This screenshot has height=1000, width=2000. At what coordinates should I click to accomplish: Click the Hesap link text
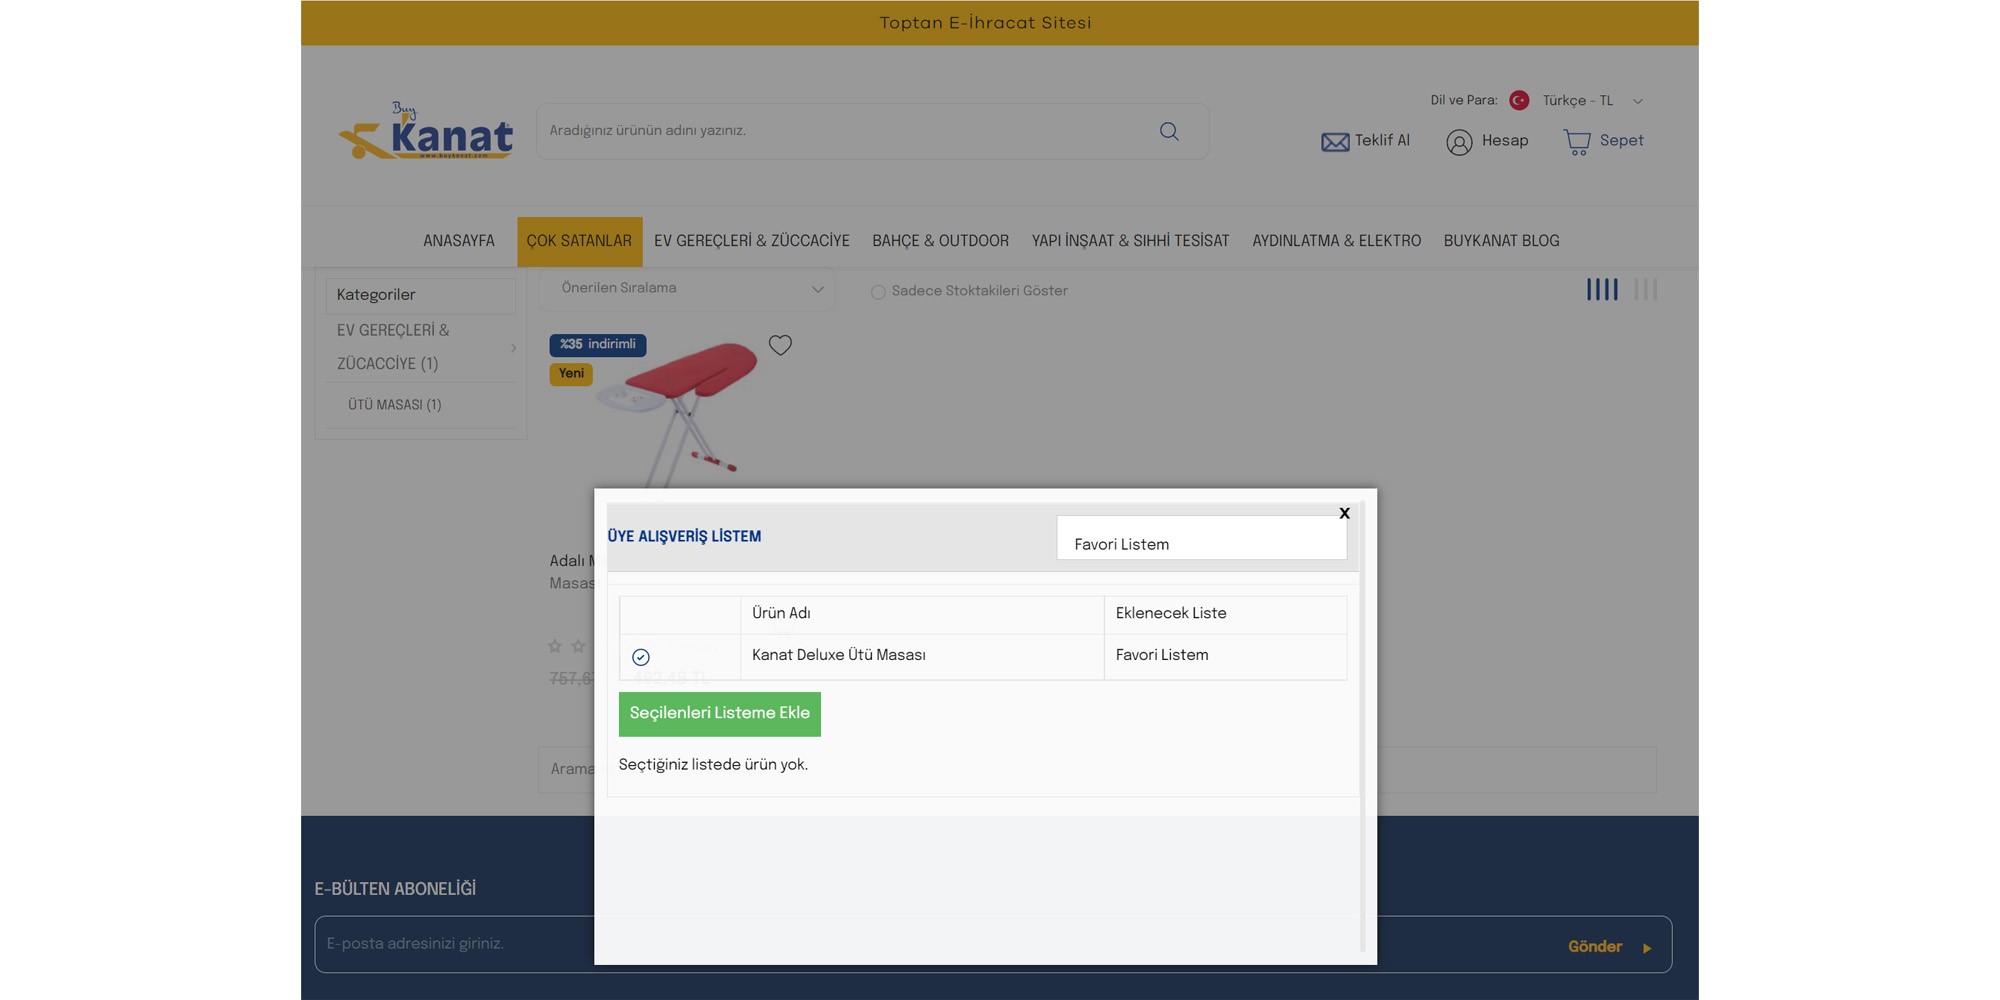(1505, 141)
